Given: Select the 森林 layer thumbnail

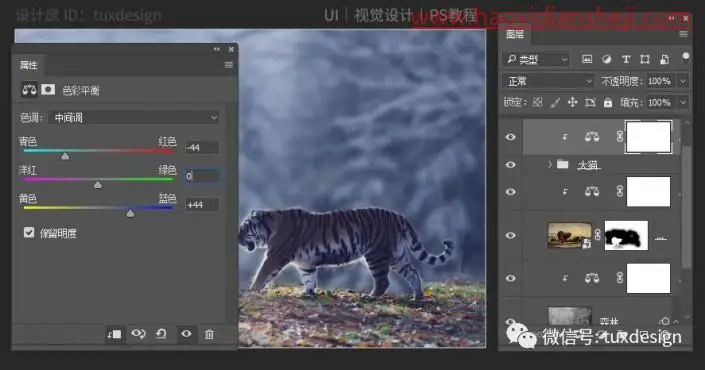Looking at the screenshot, I should point(570,316).
